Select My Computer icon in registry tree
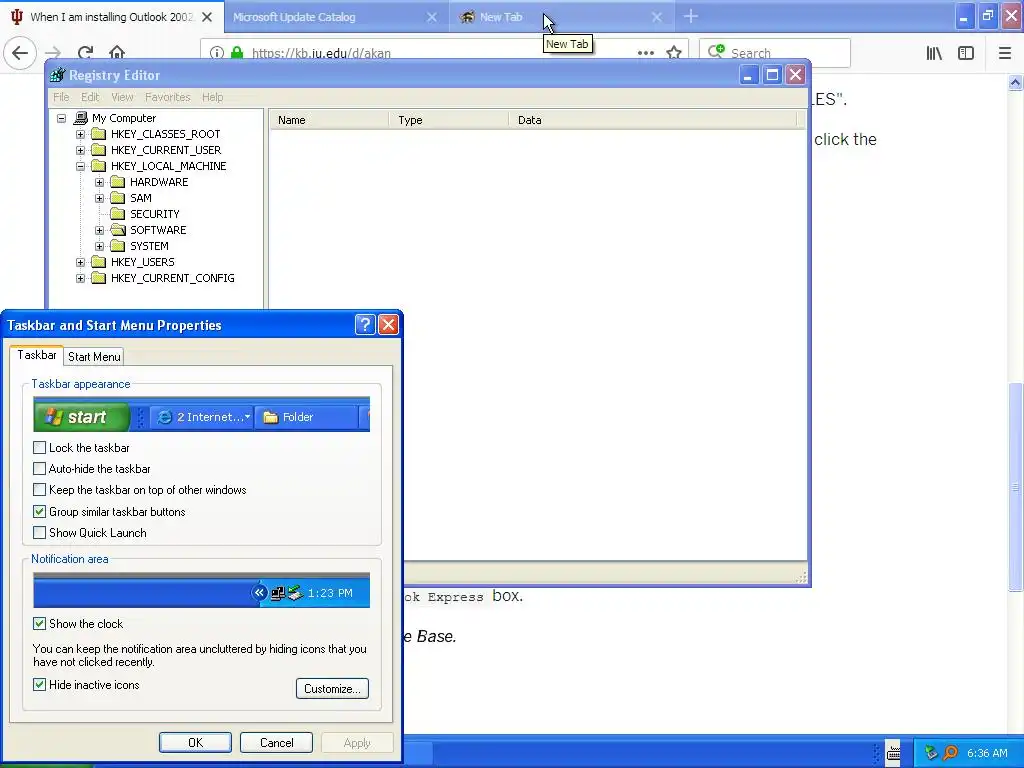 [x=80, y=118]
